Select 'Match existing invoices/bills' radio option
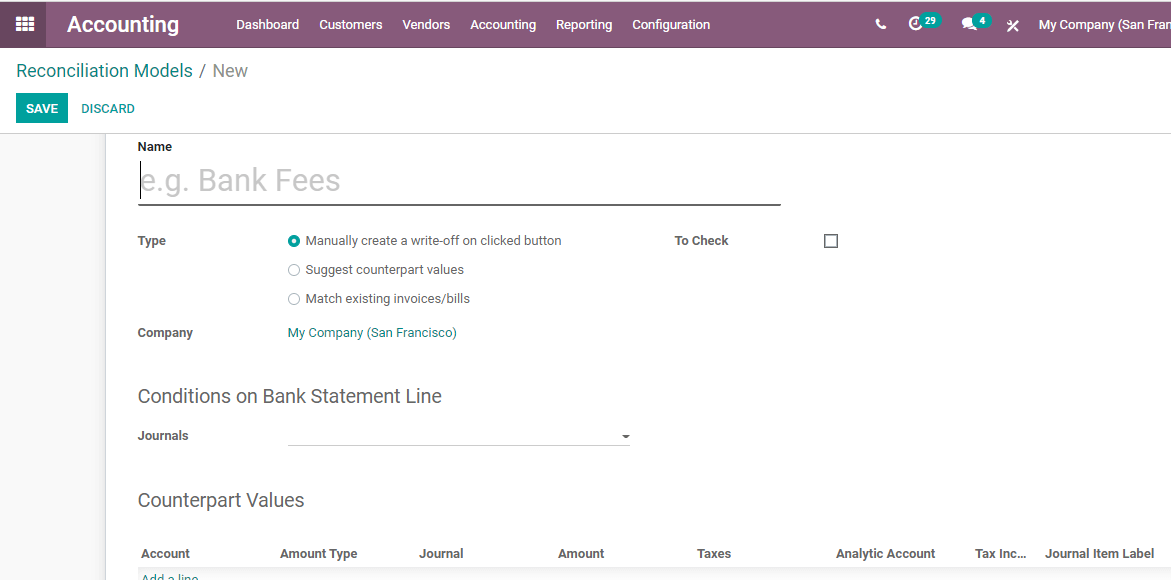 pyautogui.click(x=294, y=299)
